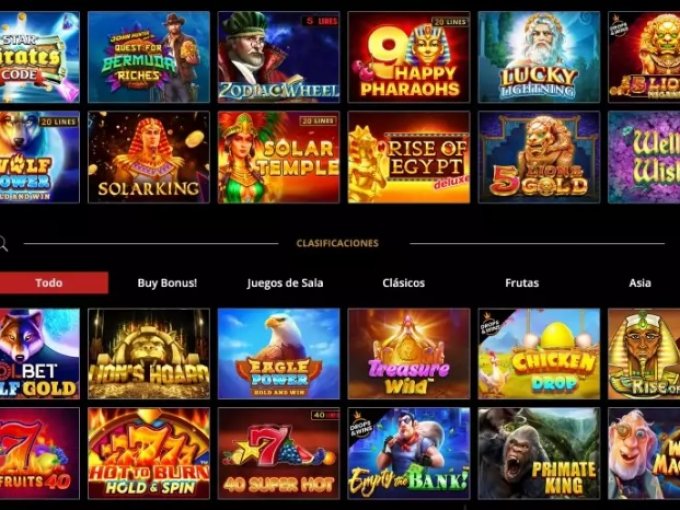680x510 pixels.
Task: Open Lion's Hoard game tile
Action: (149, 353)
